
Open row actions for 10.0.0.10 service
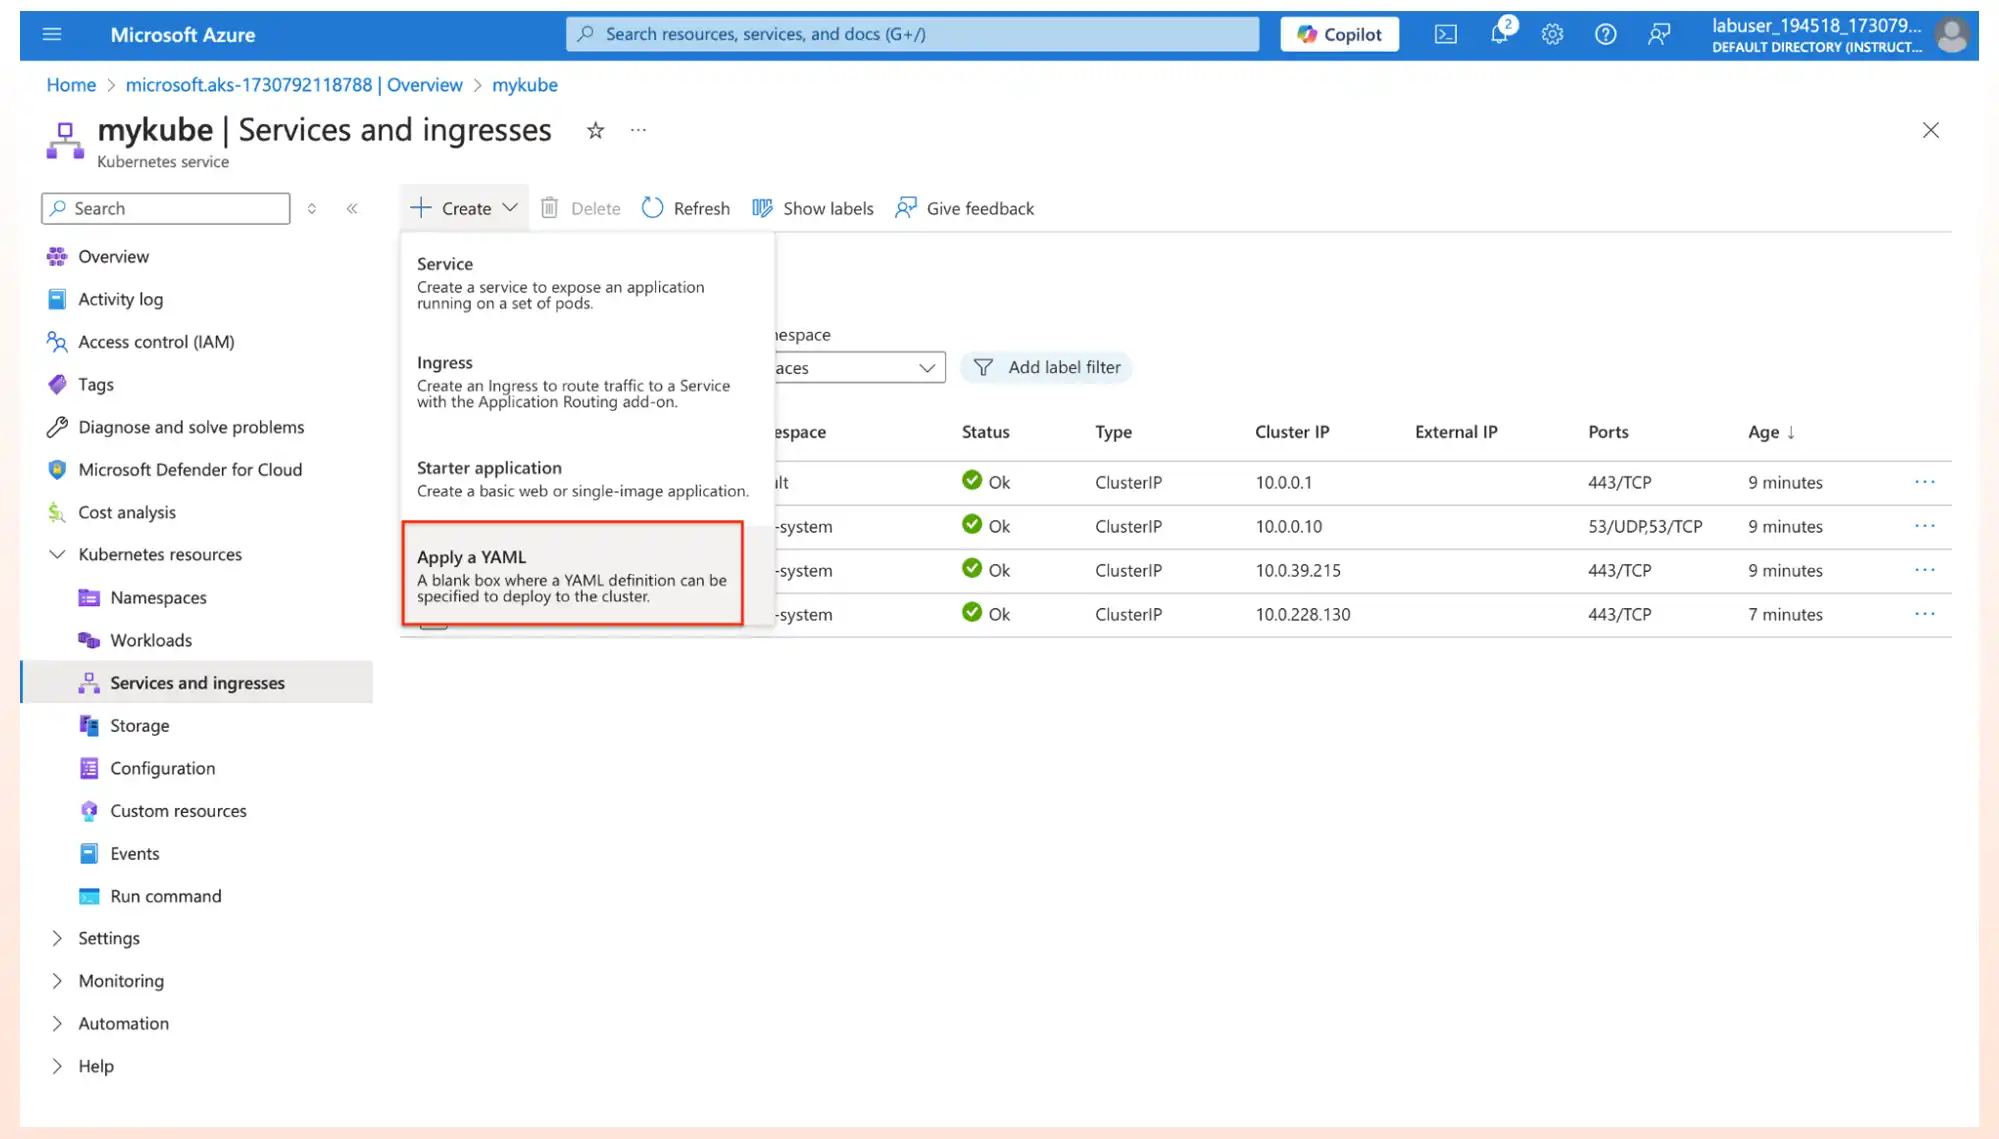point(1925,526)
